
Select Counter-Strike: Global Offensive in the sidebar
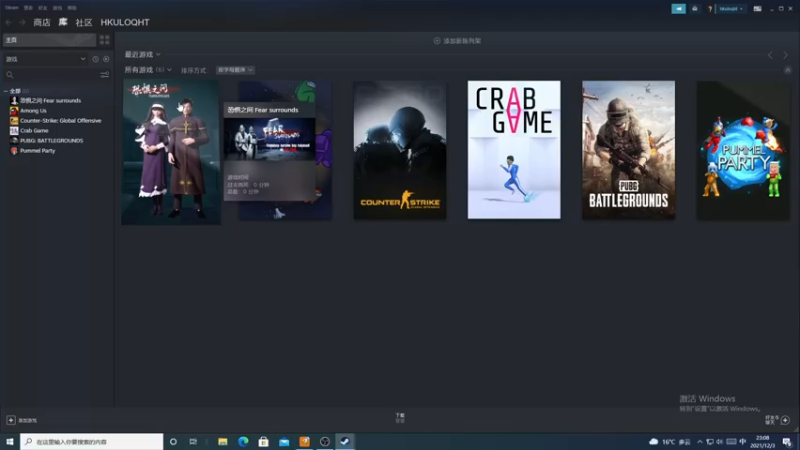click(x=60, y=120)
